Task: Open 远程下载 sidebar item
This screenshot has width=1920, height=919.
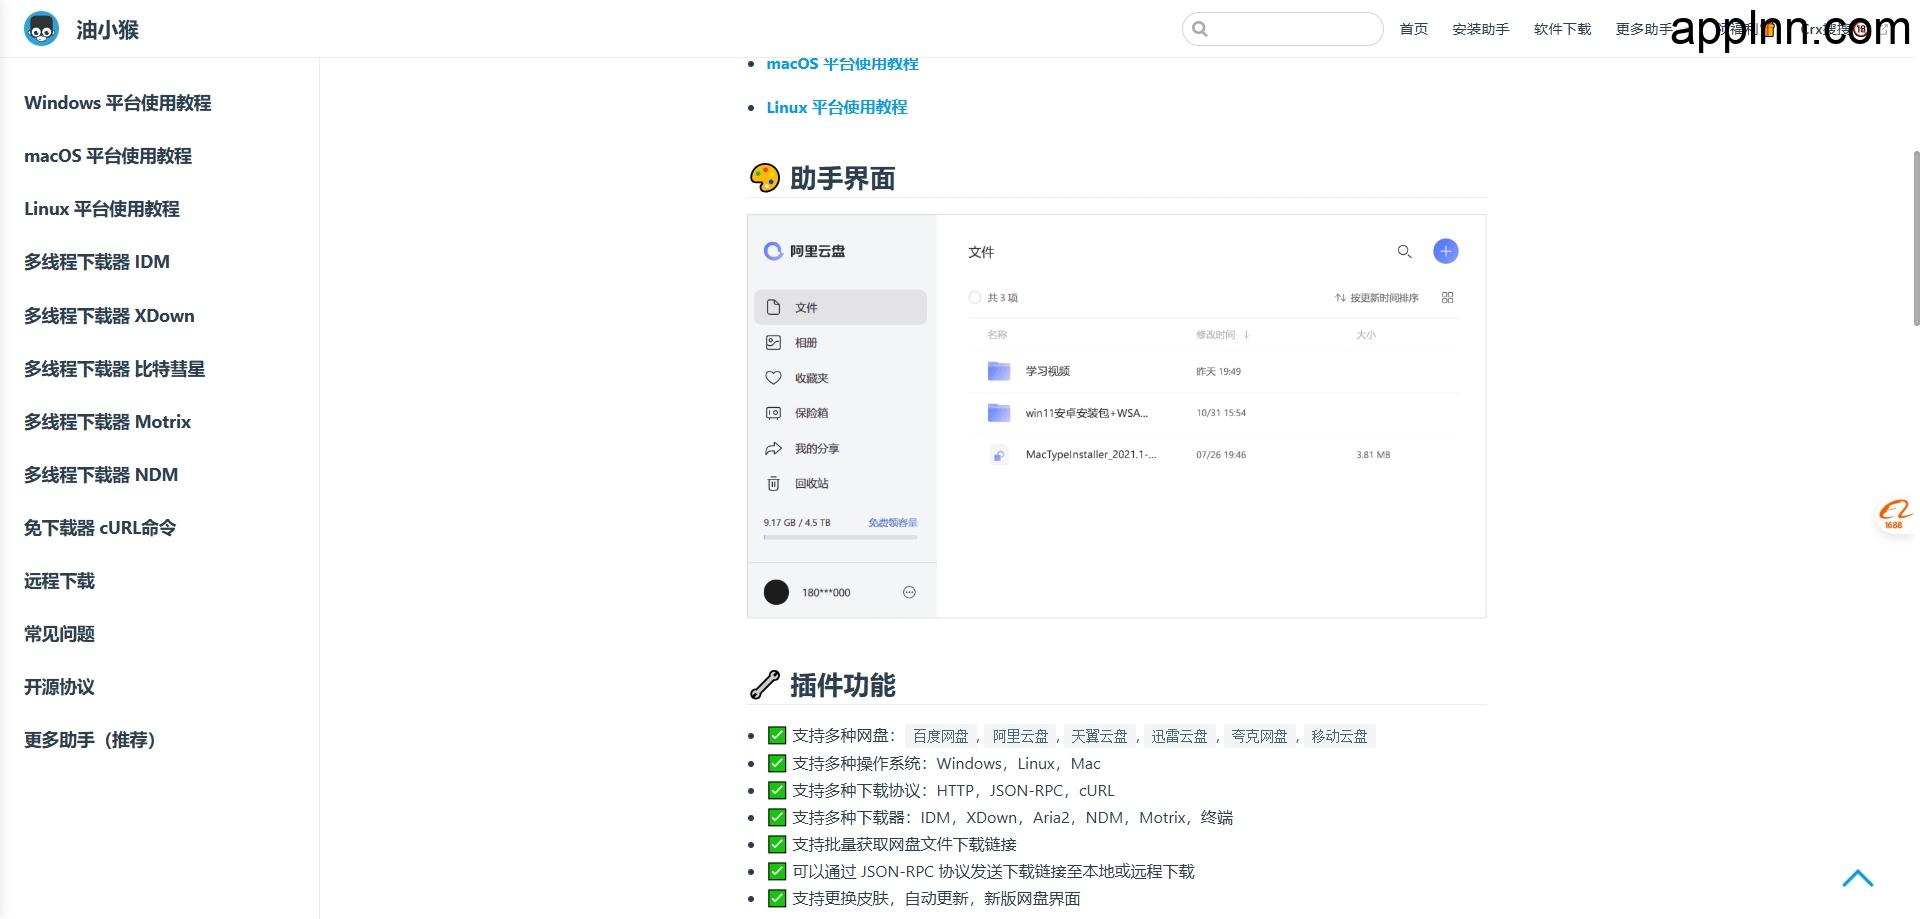Action: 60,581
